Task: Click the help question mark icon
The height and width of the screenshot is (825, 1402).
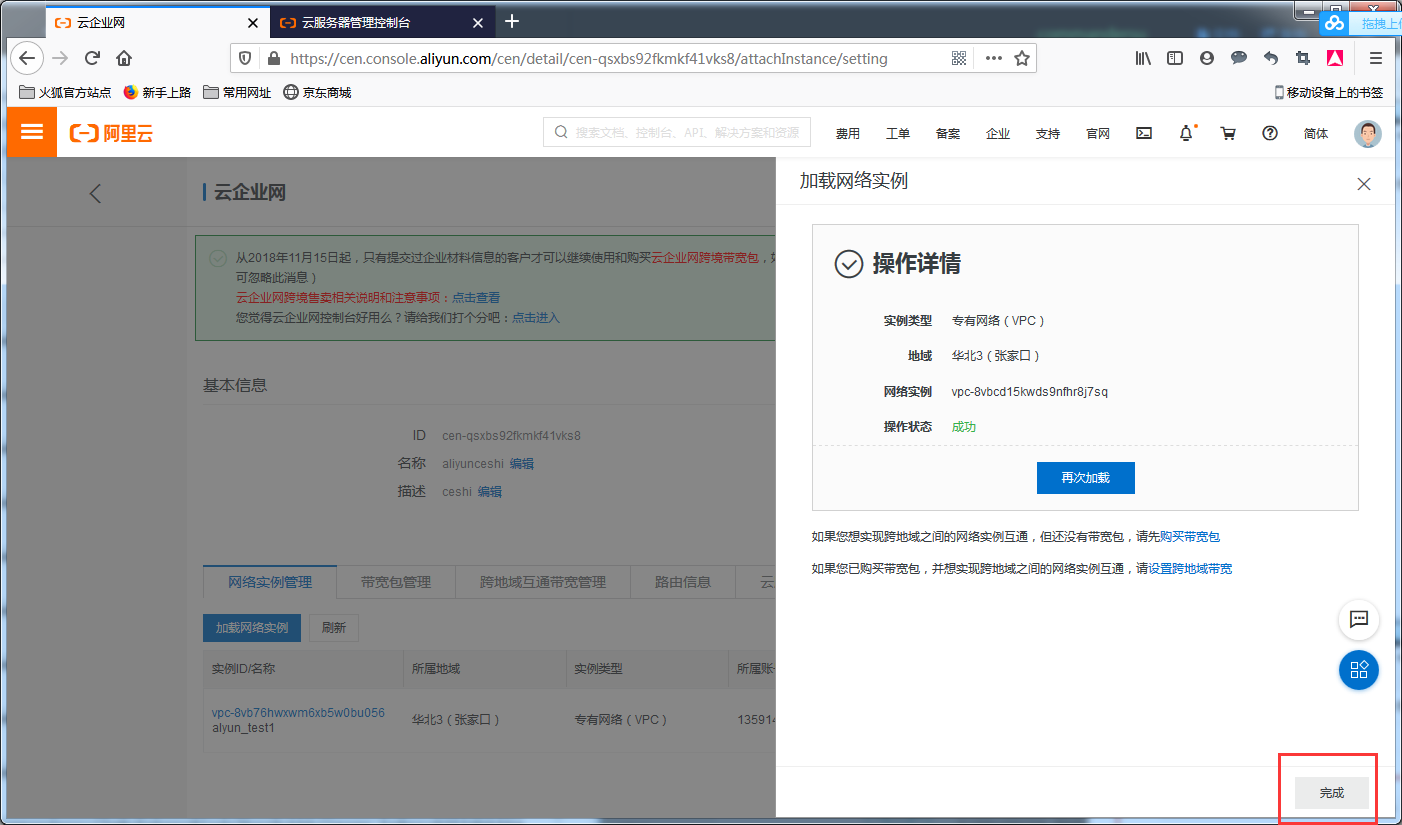Action: [1269, 132]
